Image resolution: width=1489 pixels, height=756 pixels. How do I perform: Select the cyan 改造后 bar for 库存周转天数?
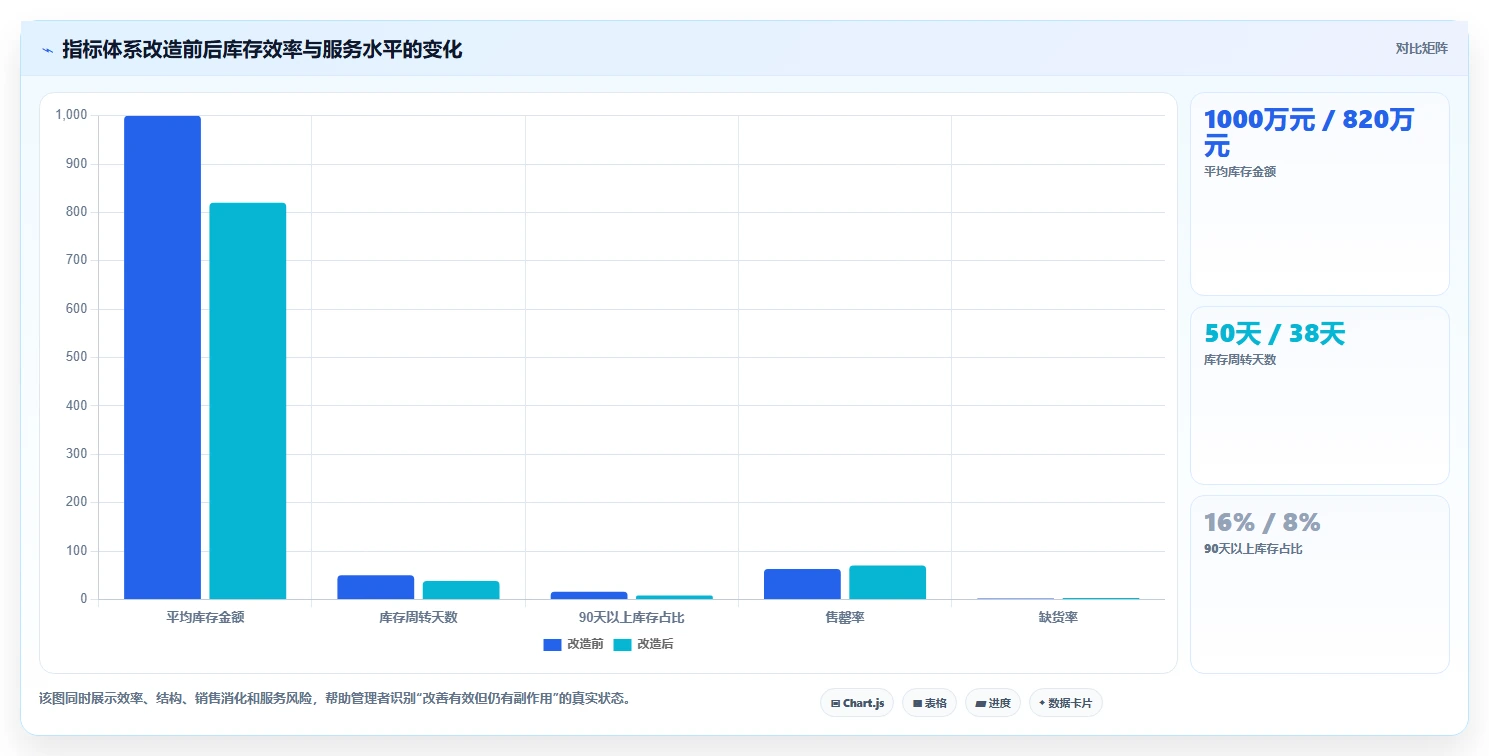pos(461,590)
